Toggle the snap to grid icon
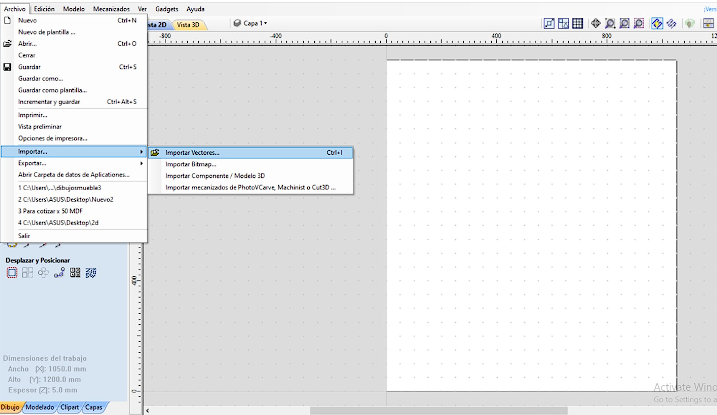717x415 pixels. pyautogui.click(x=578, y=23)
